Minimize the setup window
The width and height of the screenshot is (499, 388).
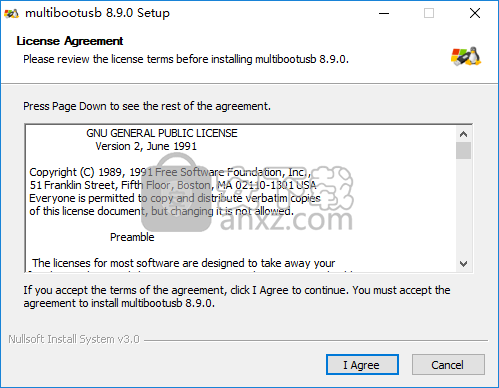coord(384,13)
